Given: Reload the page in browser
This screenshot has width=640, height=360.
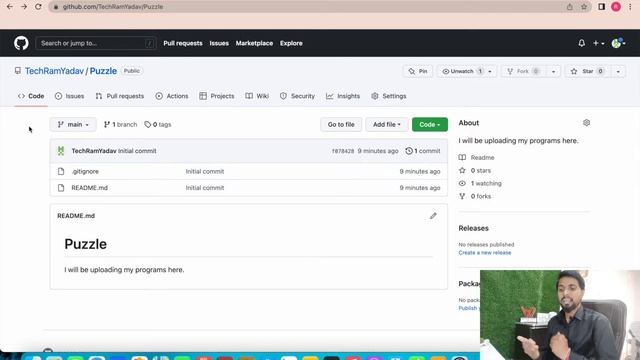Looking at the screenshot, I should (38, 7).
